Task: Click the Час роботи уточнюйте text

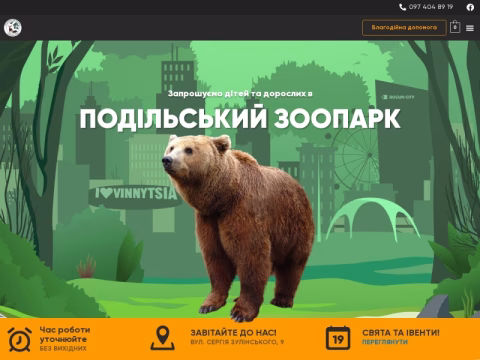Action: click(x=65, y=334)
